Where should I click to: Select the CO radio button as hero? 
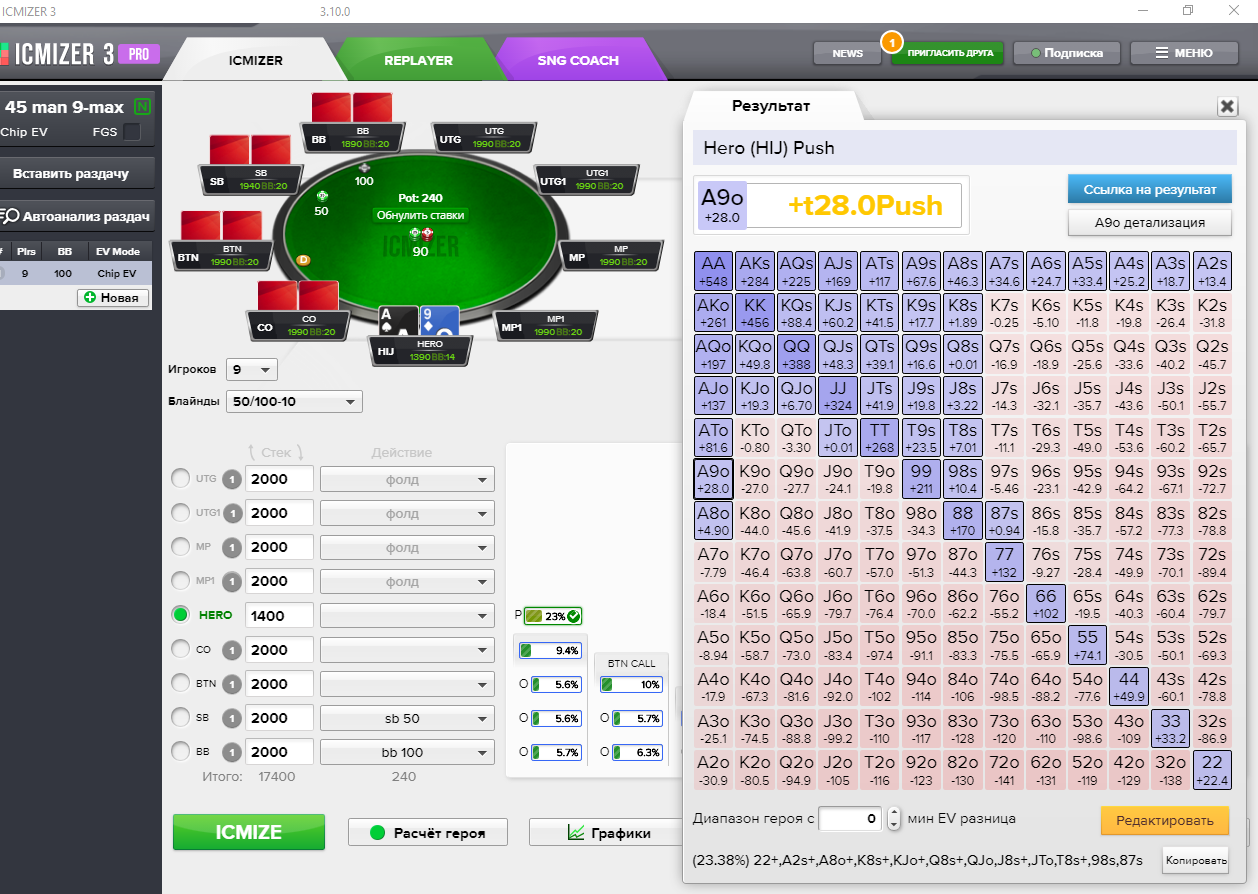coord(180,649)
